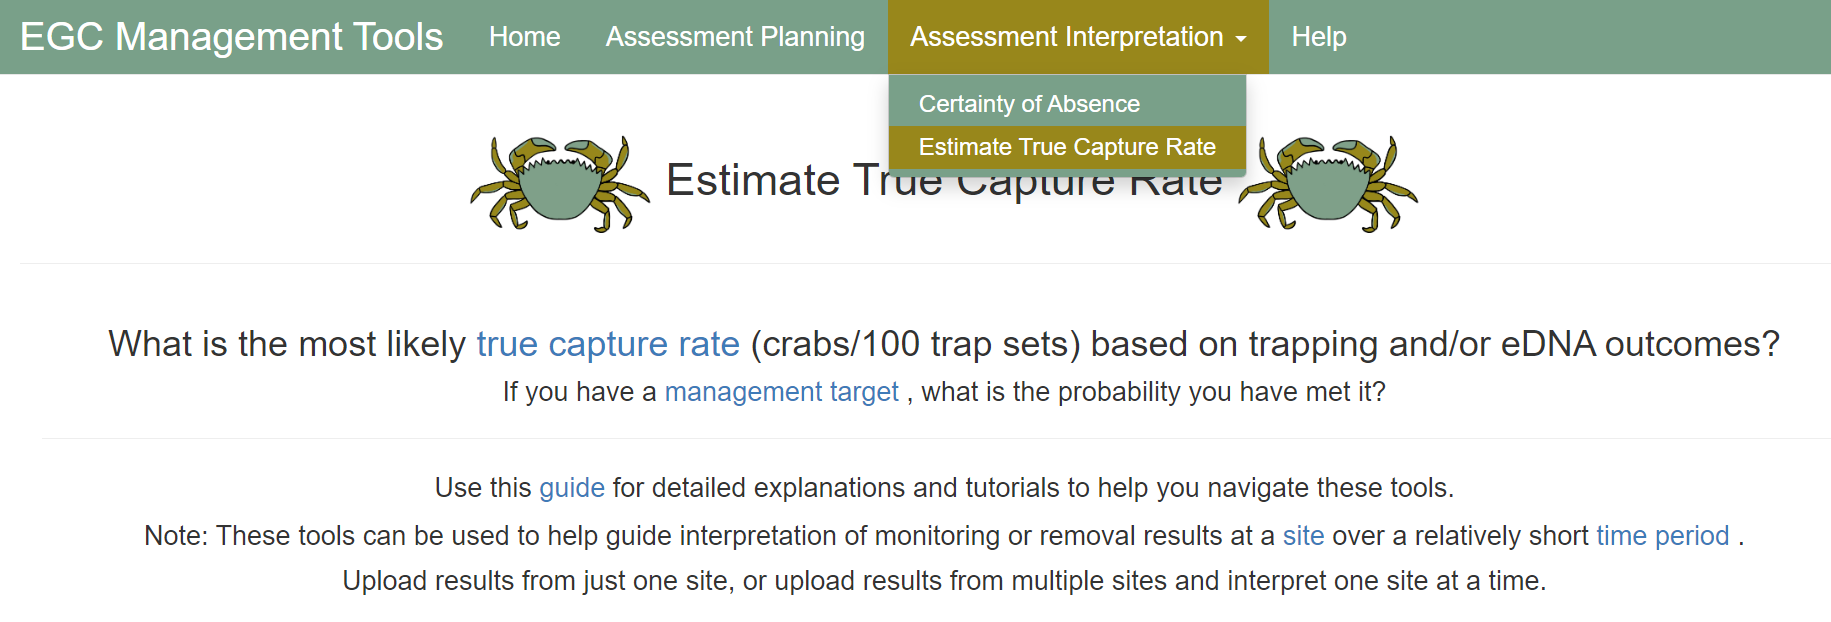1831x622 pixels.
Task: Collapse the Assessment Interpretation dropdown menu
Action: pos(1066,37)
